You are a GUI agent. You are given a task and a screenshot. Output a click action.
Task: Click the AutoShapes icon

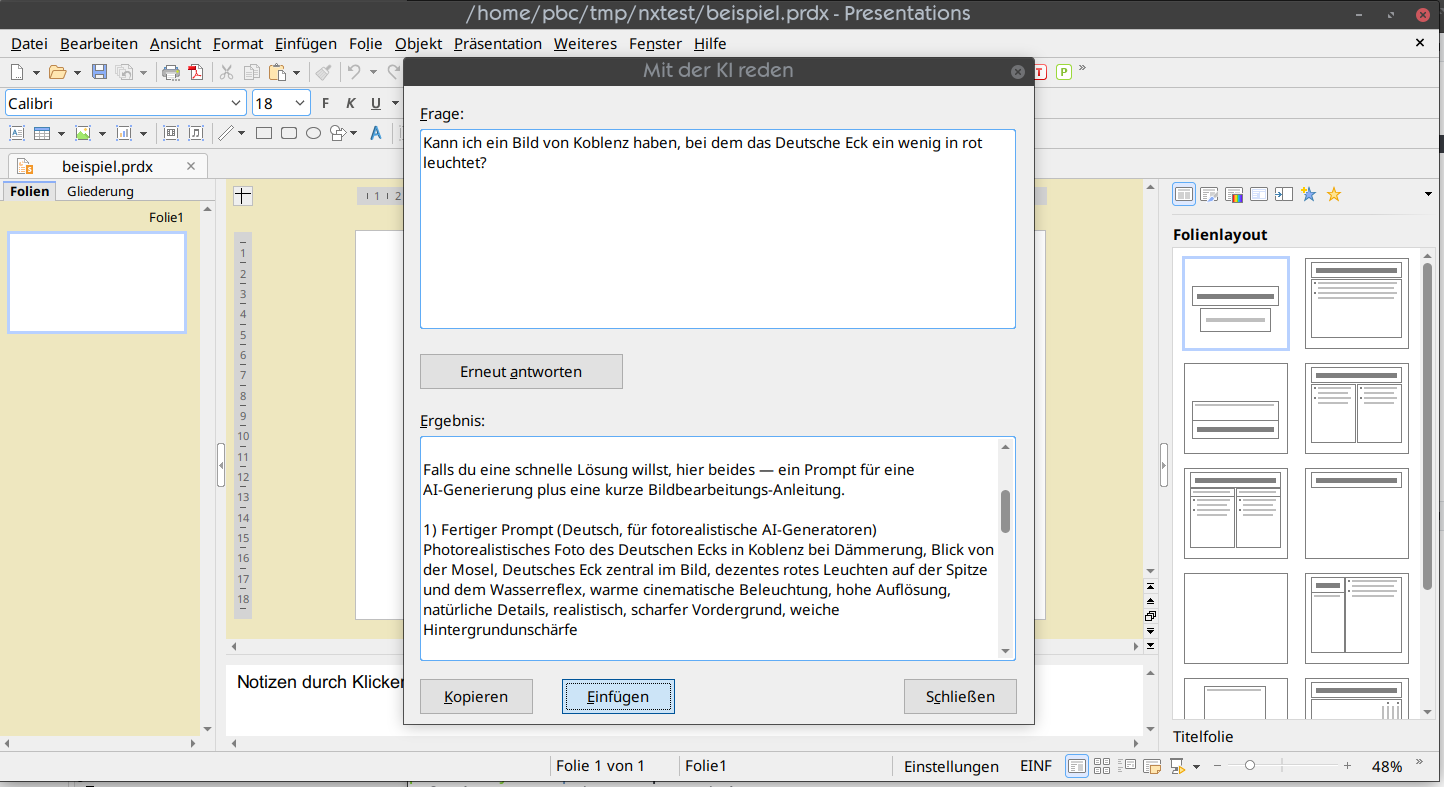point(338,133)
